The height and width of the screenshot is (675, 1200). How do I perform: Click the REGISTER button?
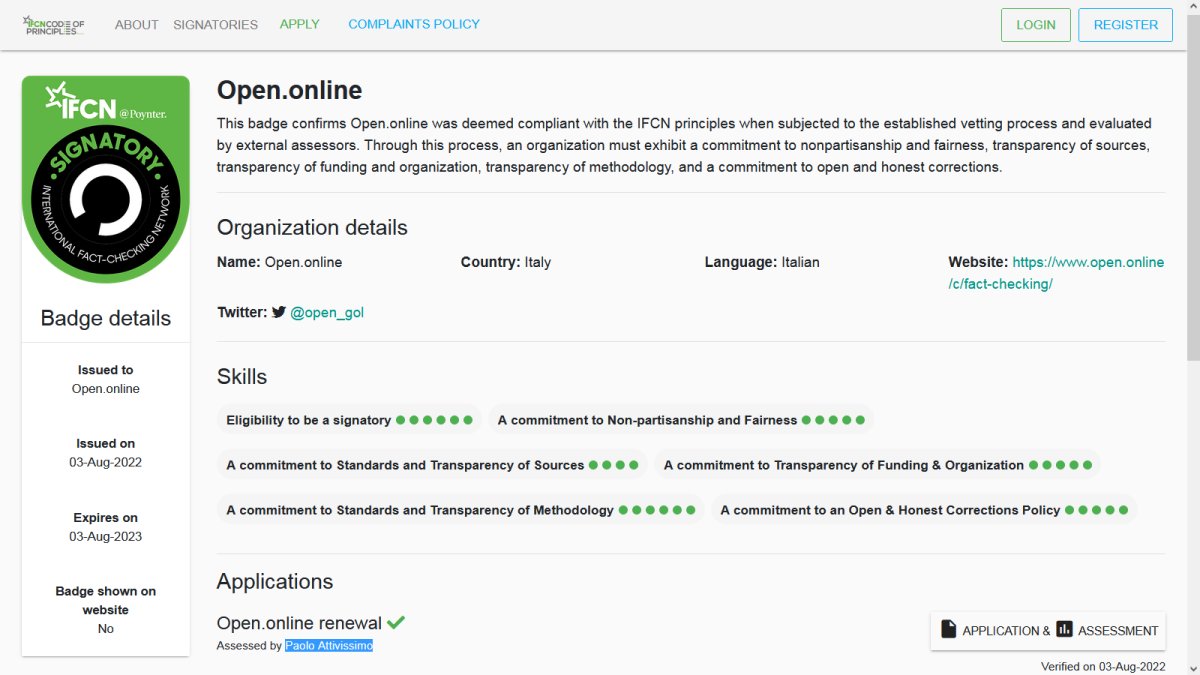click(1126, 25)
